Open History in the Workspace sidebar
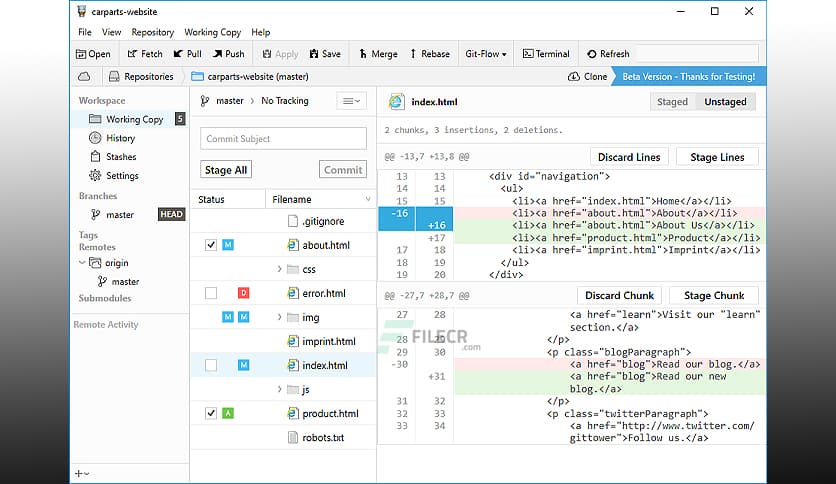 click(x=120, y=138)
